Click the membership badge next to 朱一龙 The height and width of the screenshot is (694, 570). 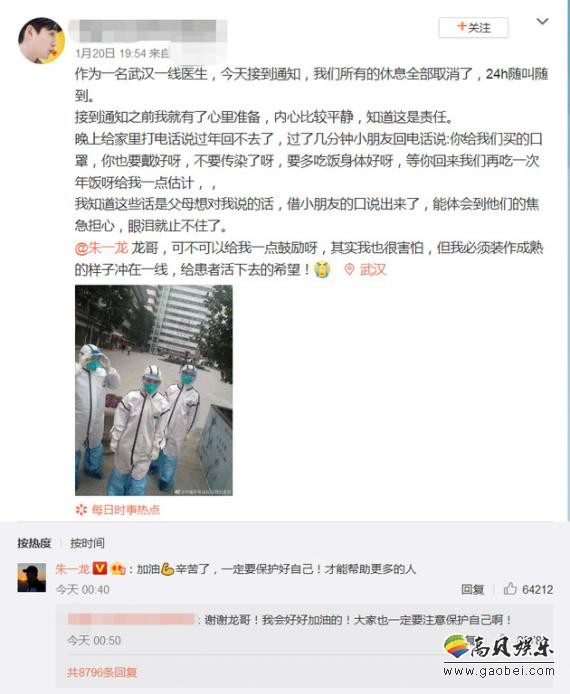click(x=117, y=568)
